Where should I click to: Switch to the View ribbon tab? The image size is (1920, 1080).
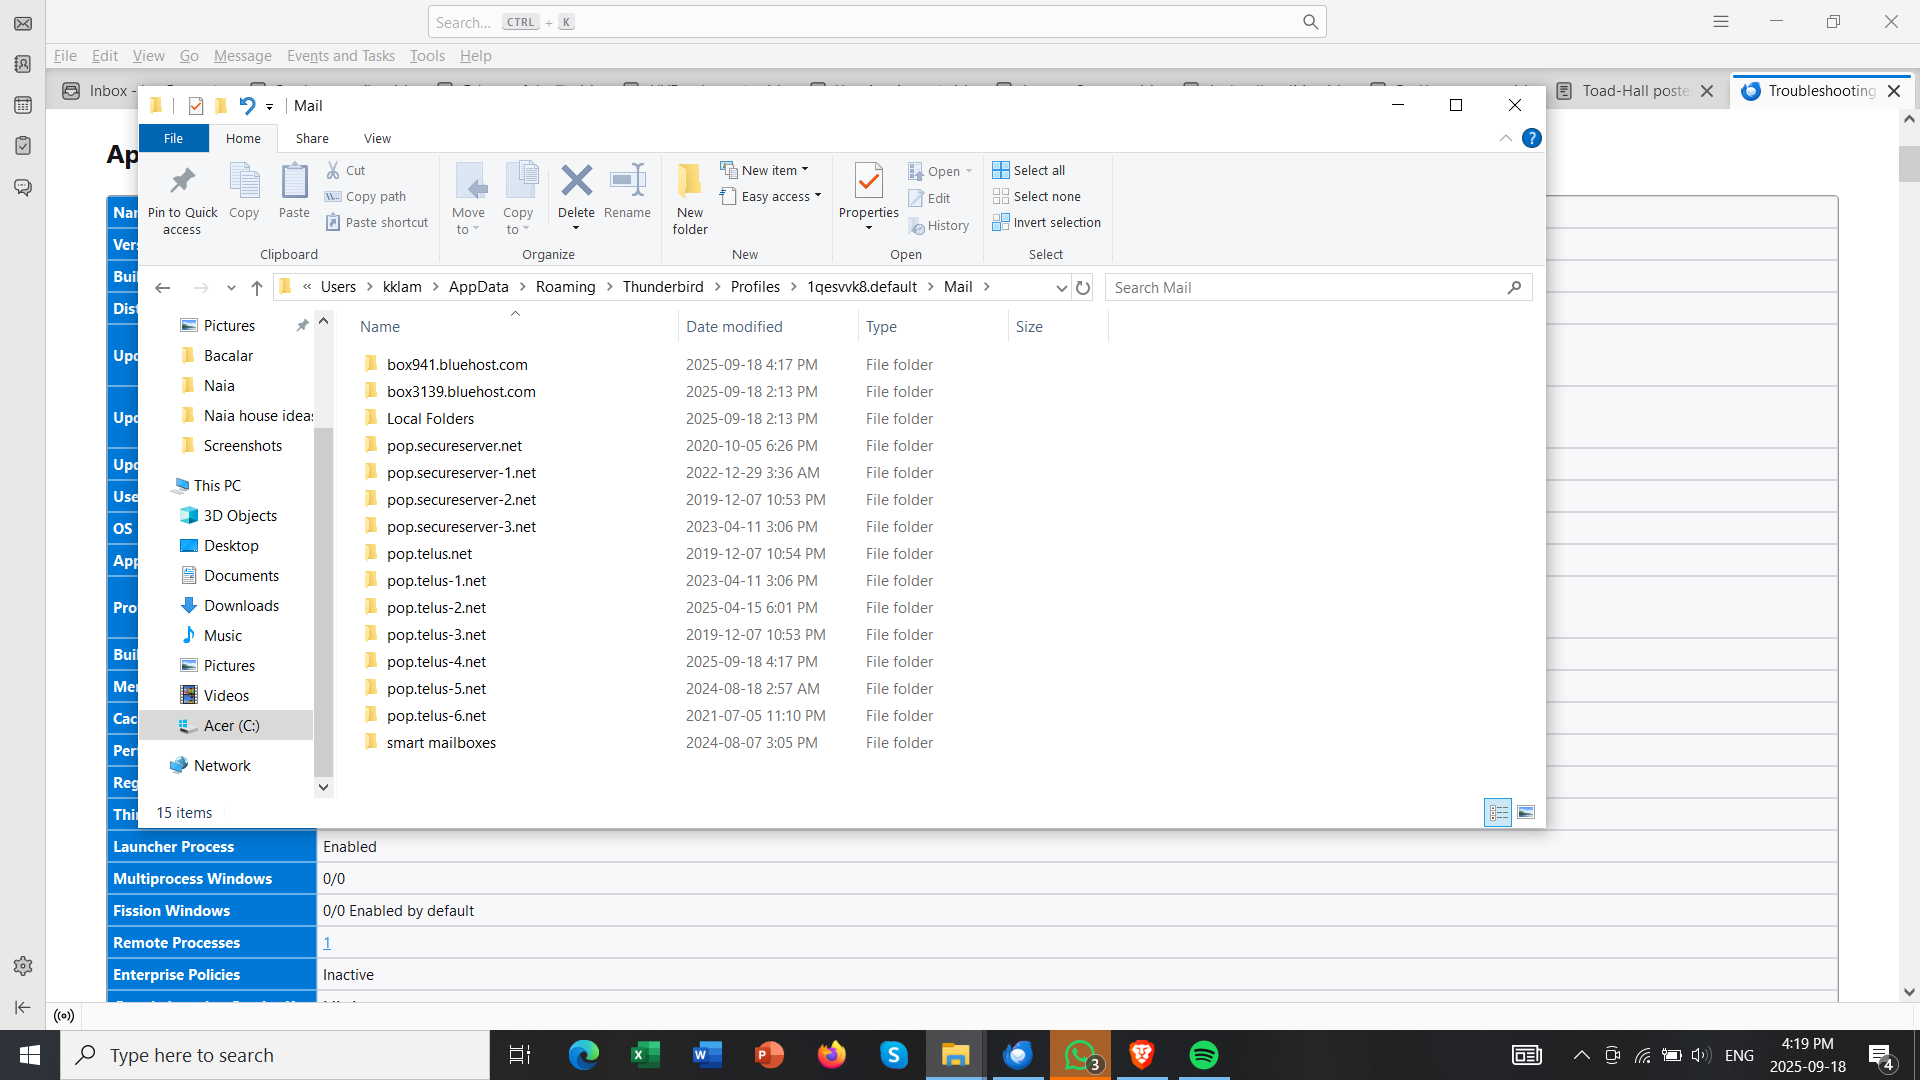point(377,139)
